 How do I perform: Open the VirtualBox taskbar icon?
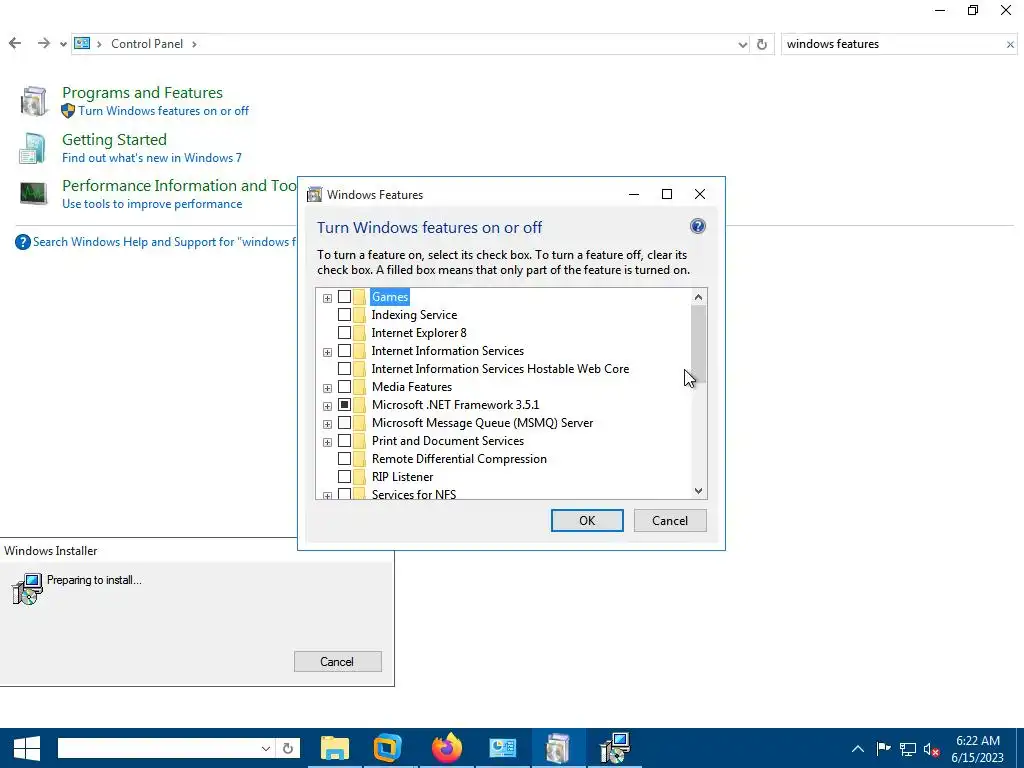pyautogui.click(x=387, y=748)
